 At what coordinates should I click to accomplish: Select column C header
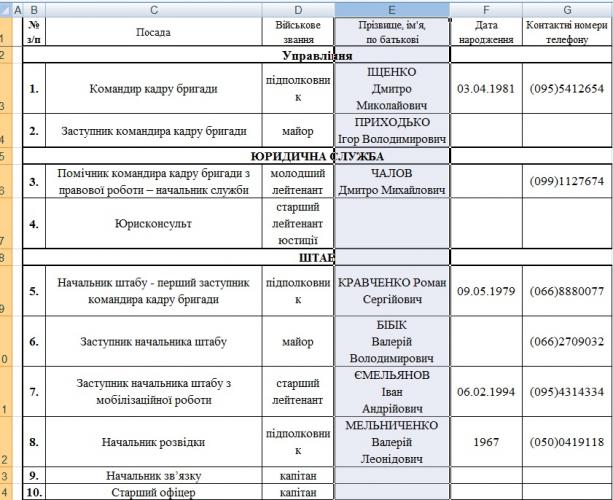[x=153, y=7]
